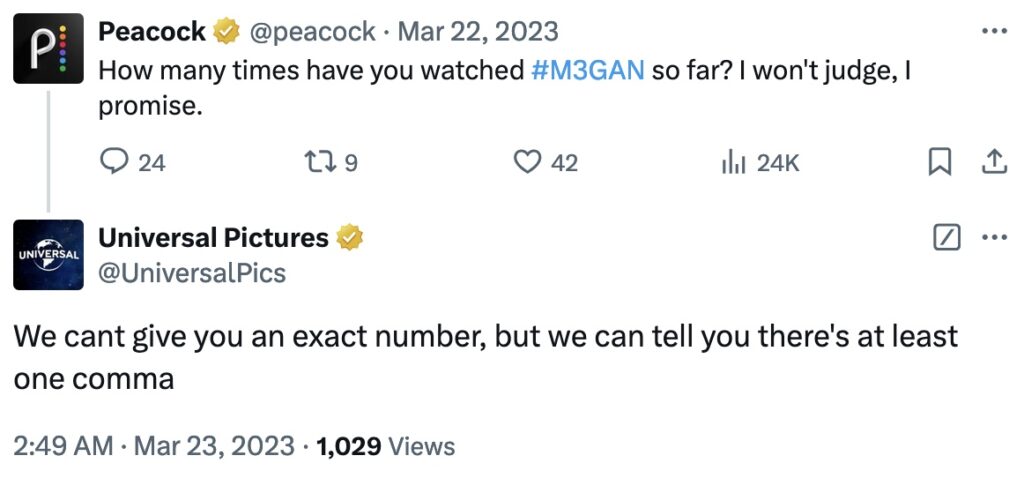Viewport: 1024px width, 478px height.
Task: Click the #M3GAN hashtag link
Action: 589,72
